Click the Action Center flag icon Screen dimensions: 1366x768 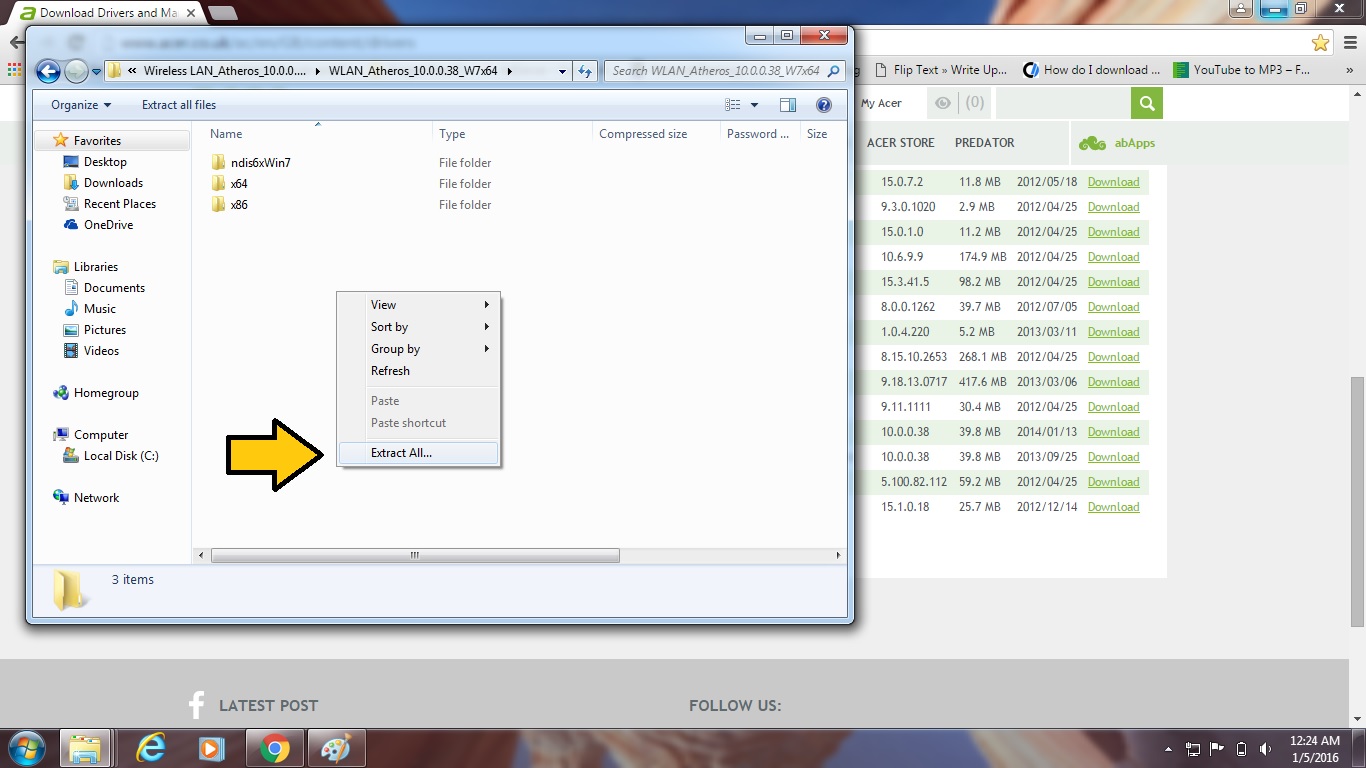pos(1217,749)
